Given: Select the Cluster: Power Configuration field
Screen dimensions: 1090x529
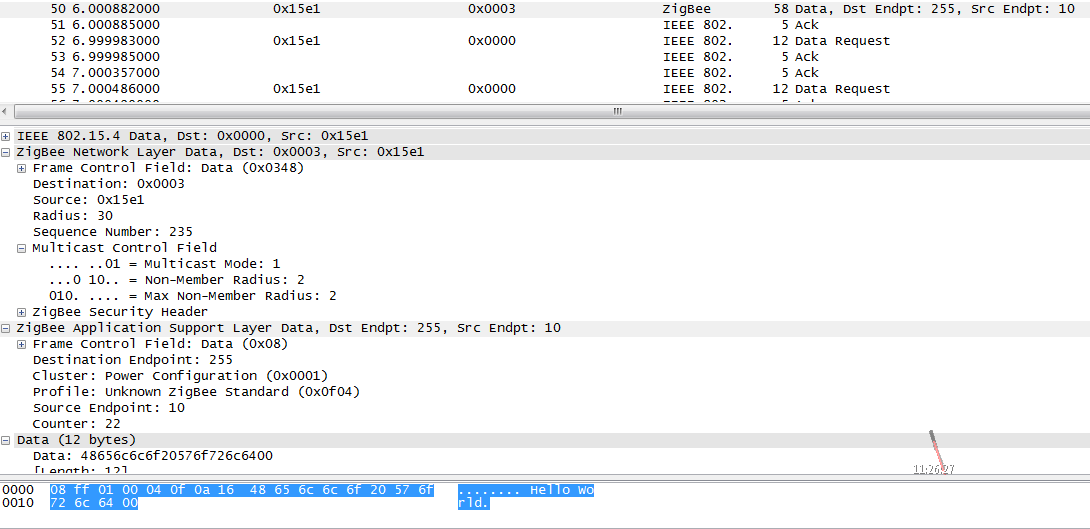Looking at the screenshot, I should 180,376.
